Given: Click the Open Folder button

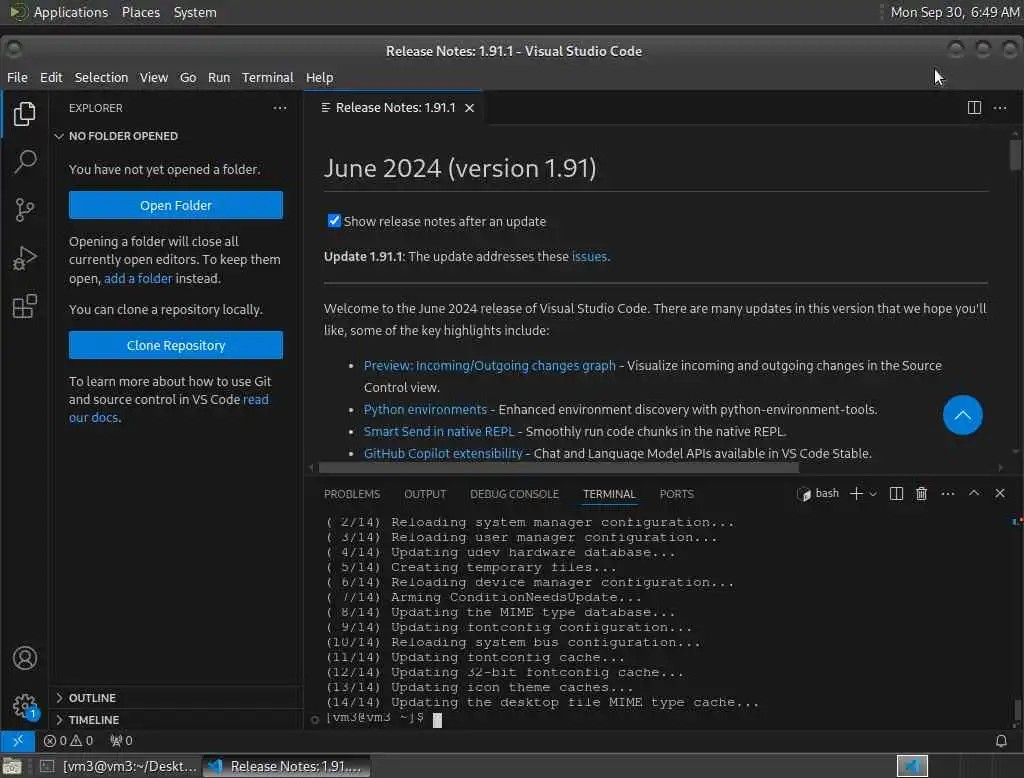Looking at the screenshot, I should (x=176, y=205).
